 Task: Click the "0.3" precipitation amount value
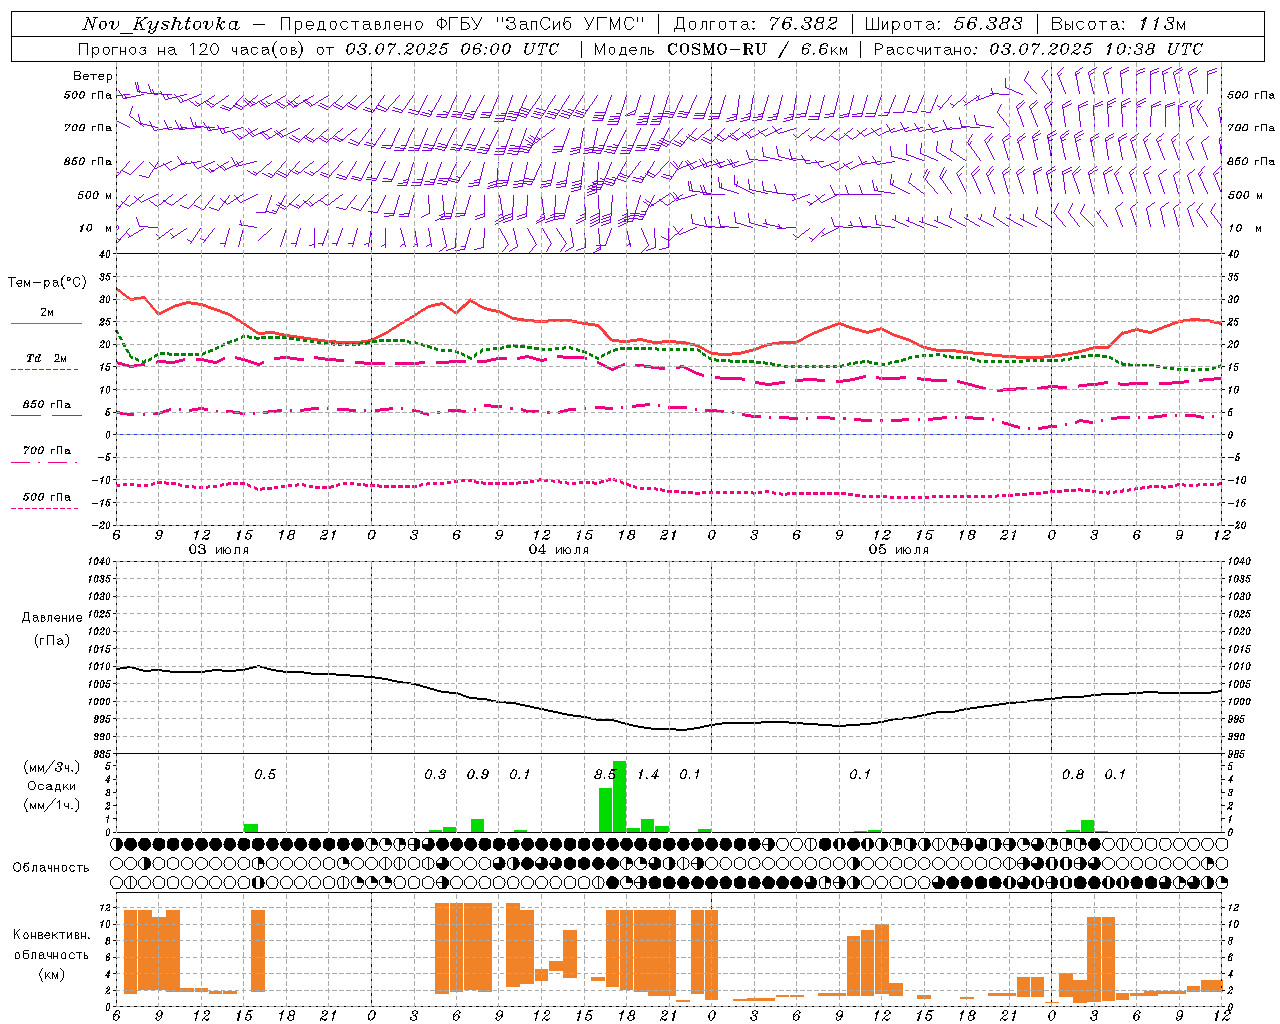coord(435,775)
